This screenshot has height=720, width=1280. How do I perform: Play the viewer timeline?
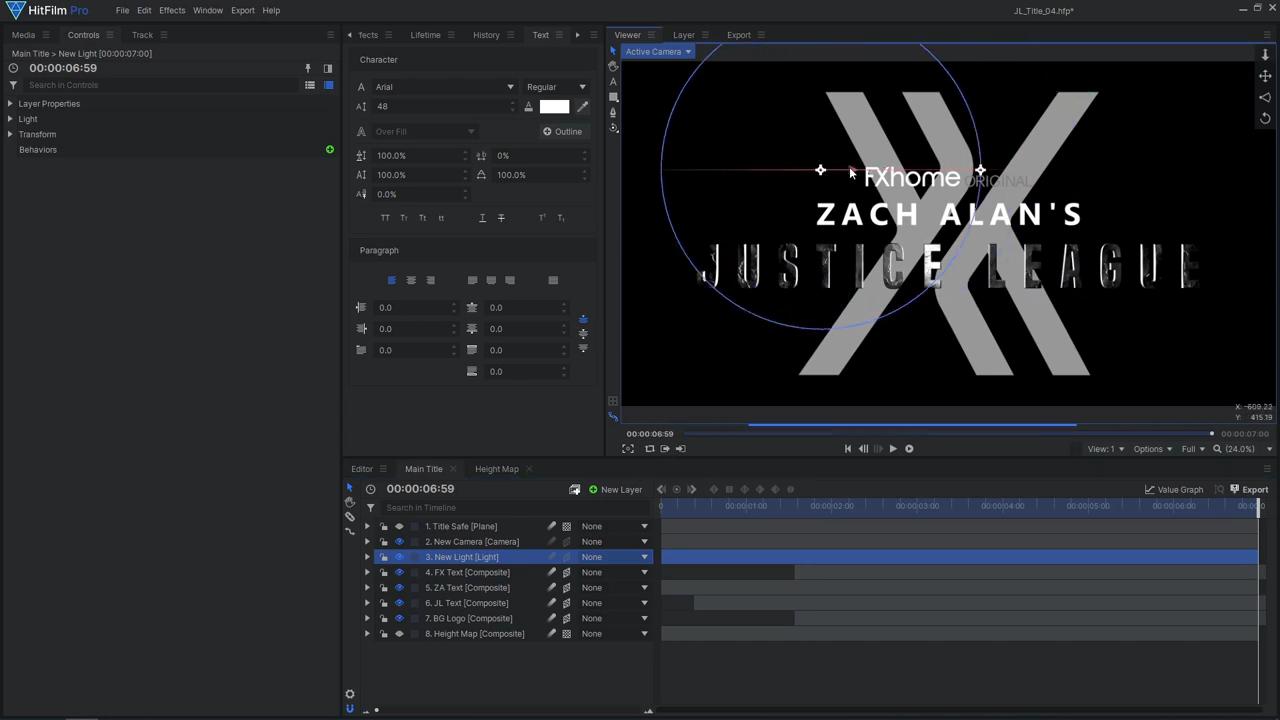[893, 449]
